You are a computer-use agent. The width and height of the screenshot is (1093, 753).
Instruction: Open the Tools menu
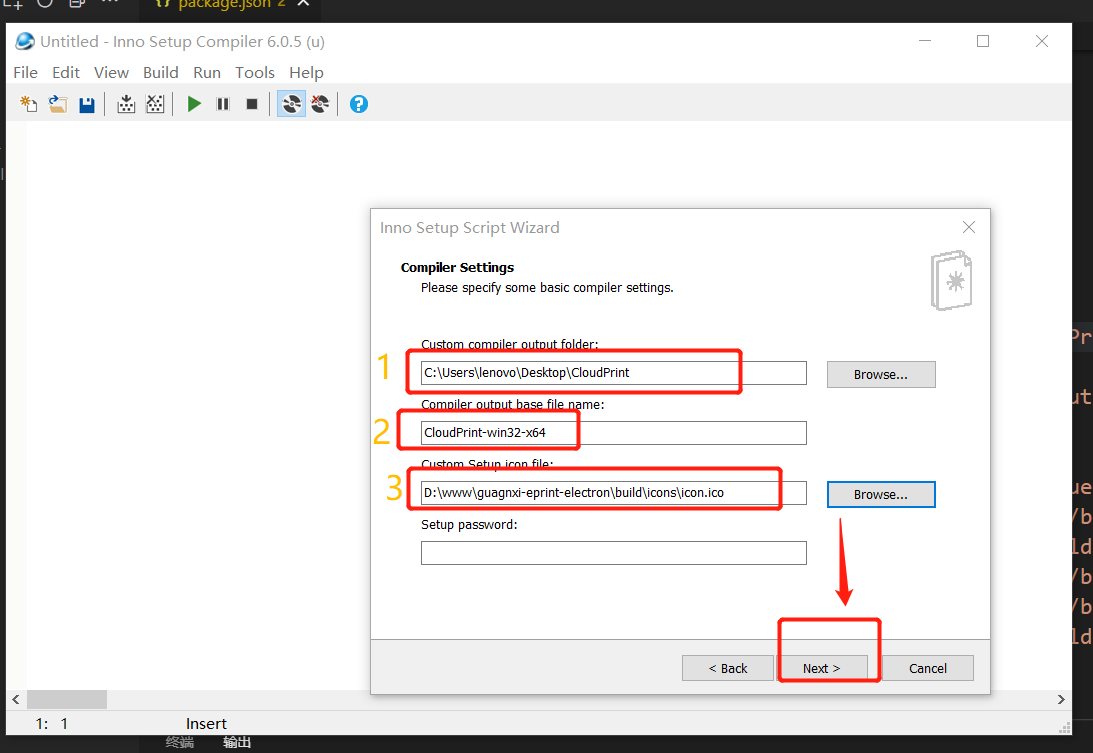[255, 73]
